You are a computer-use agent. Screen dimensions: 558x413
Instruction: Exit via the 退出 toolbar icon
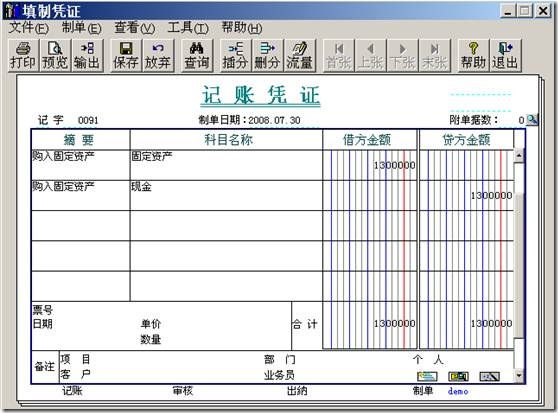(x=505, y=55)
